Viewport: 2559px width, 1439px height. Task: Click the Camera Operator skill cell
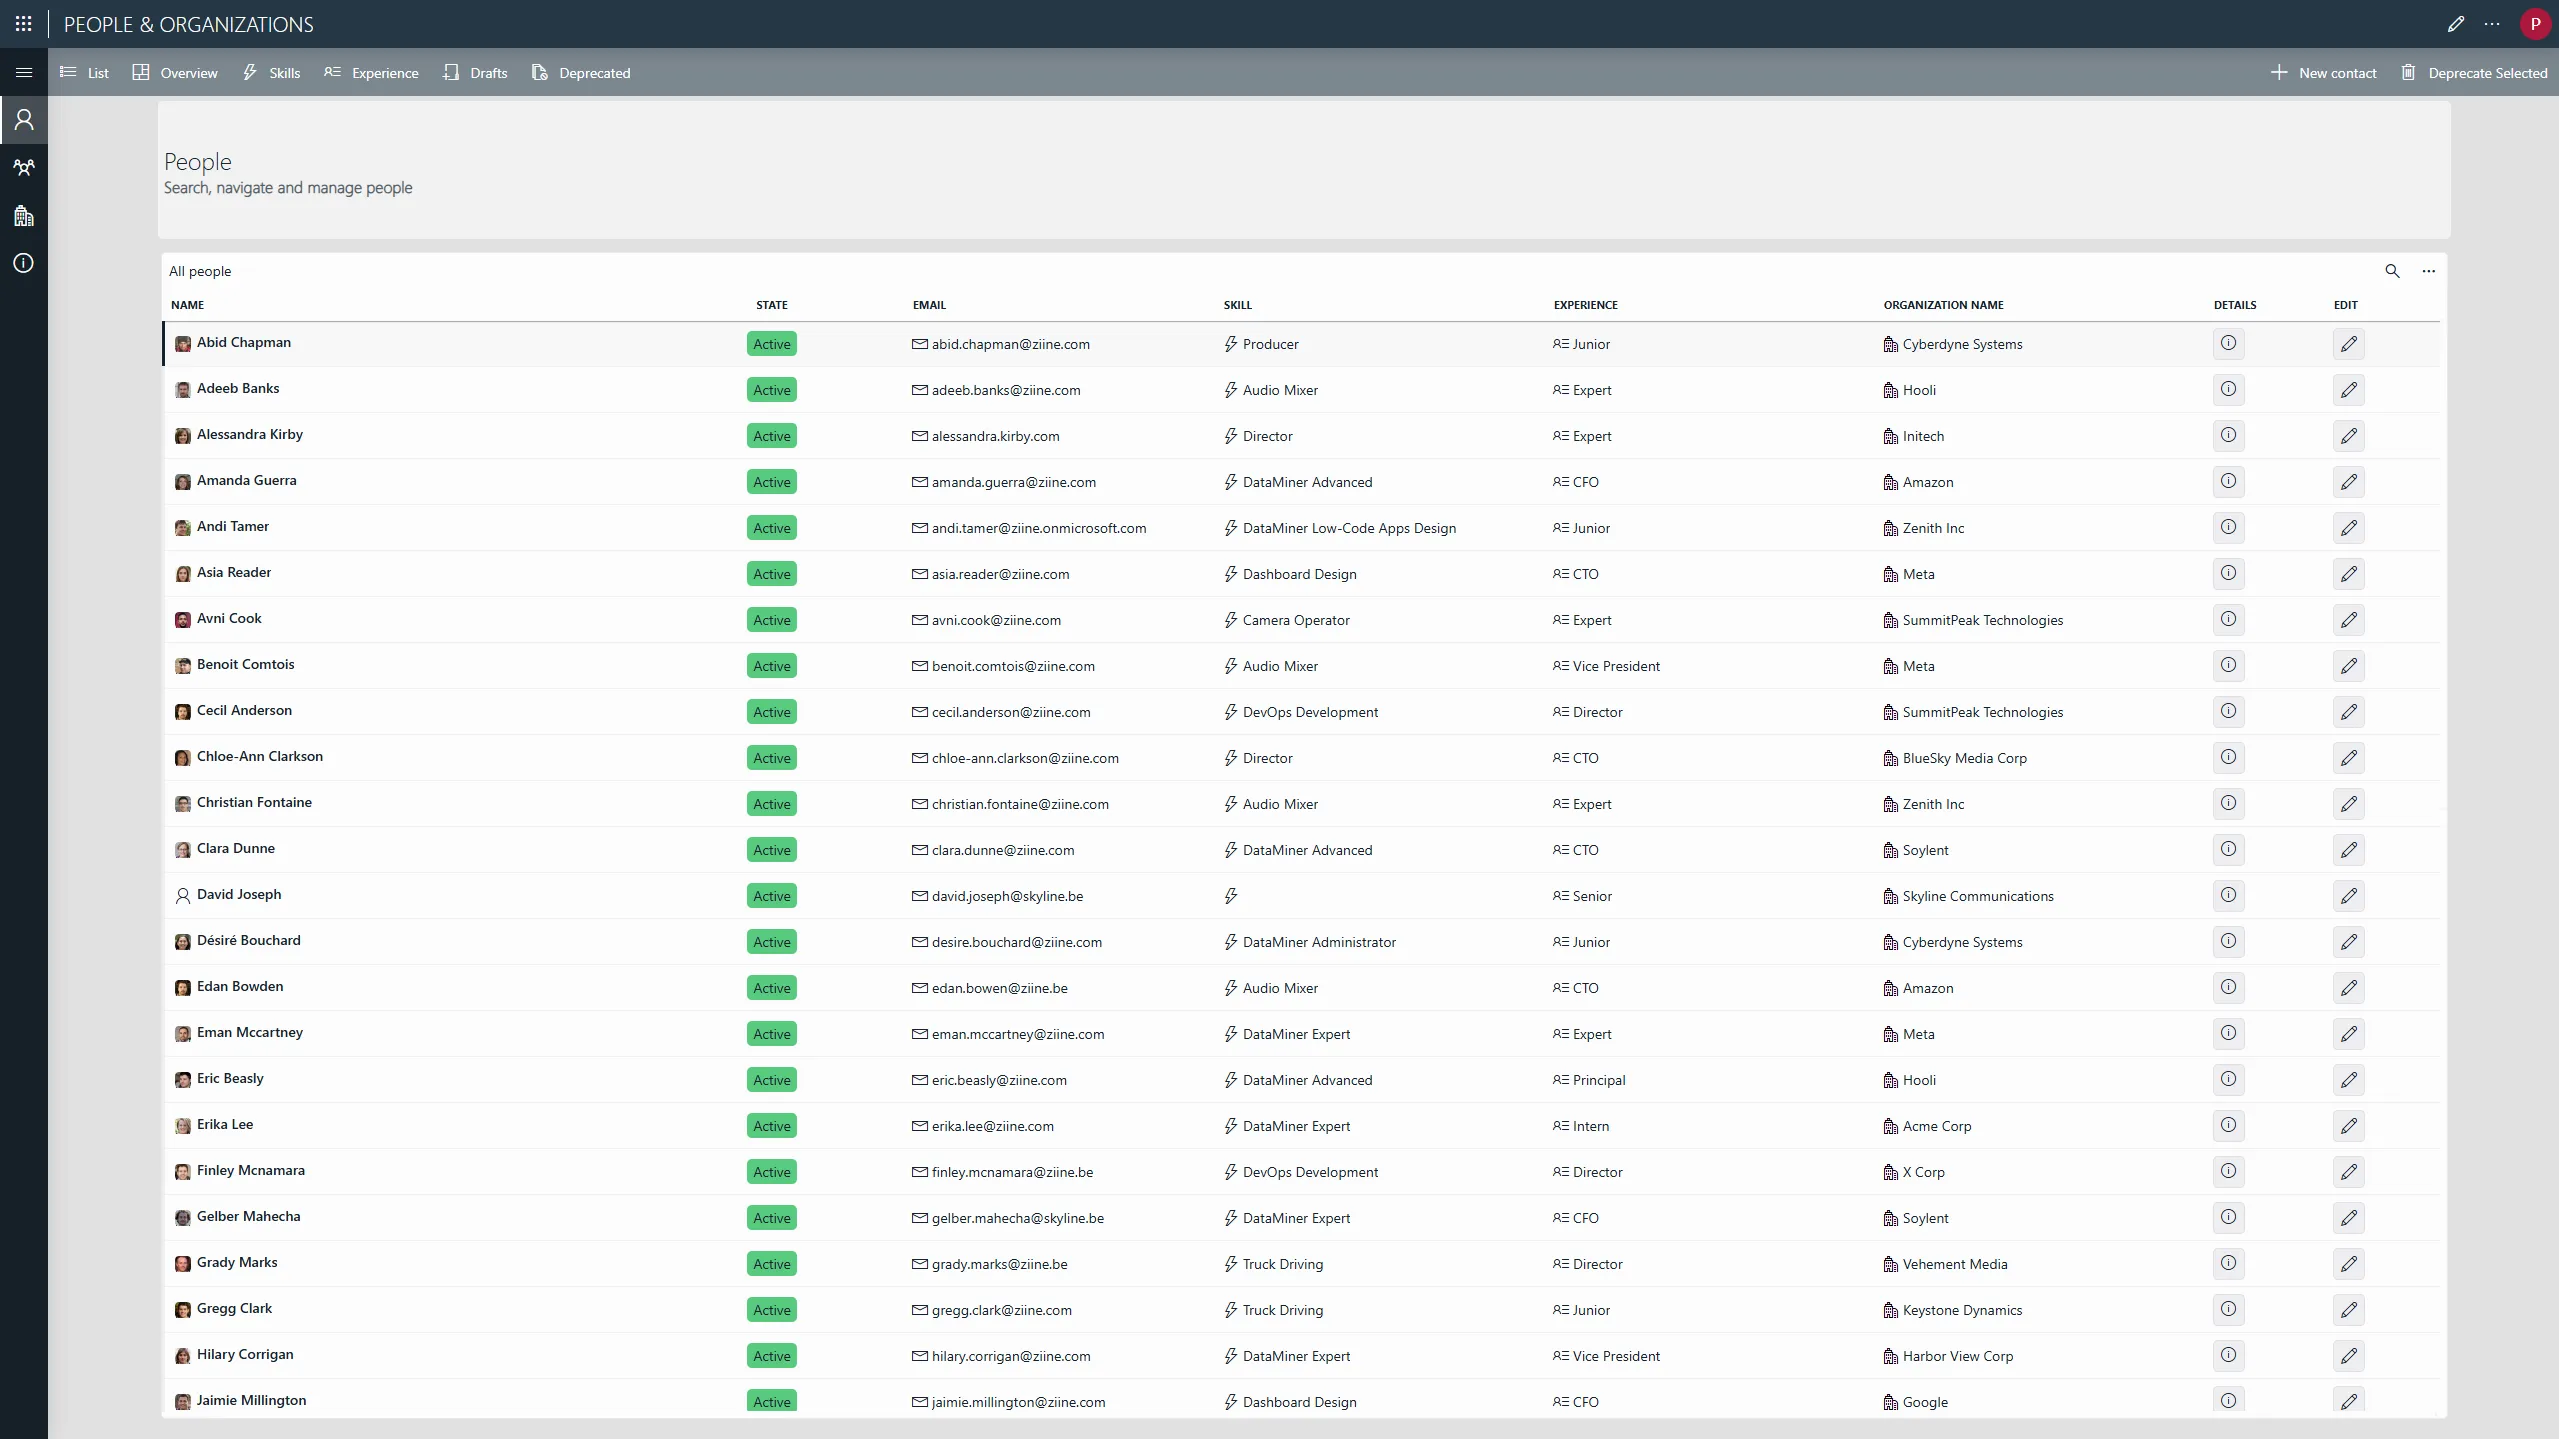1296,620
